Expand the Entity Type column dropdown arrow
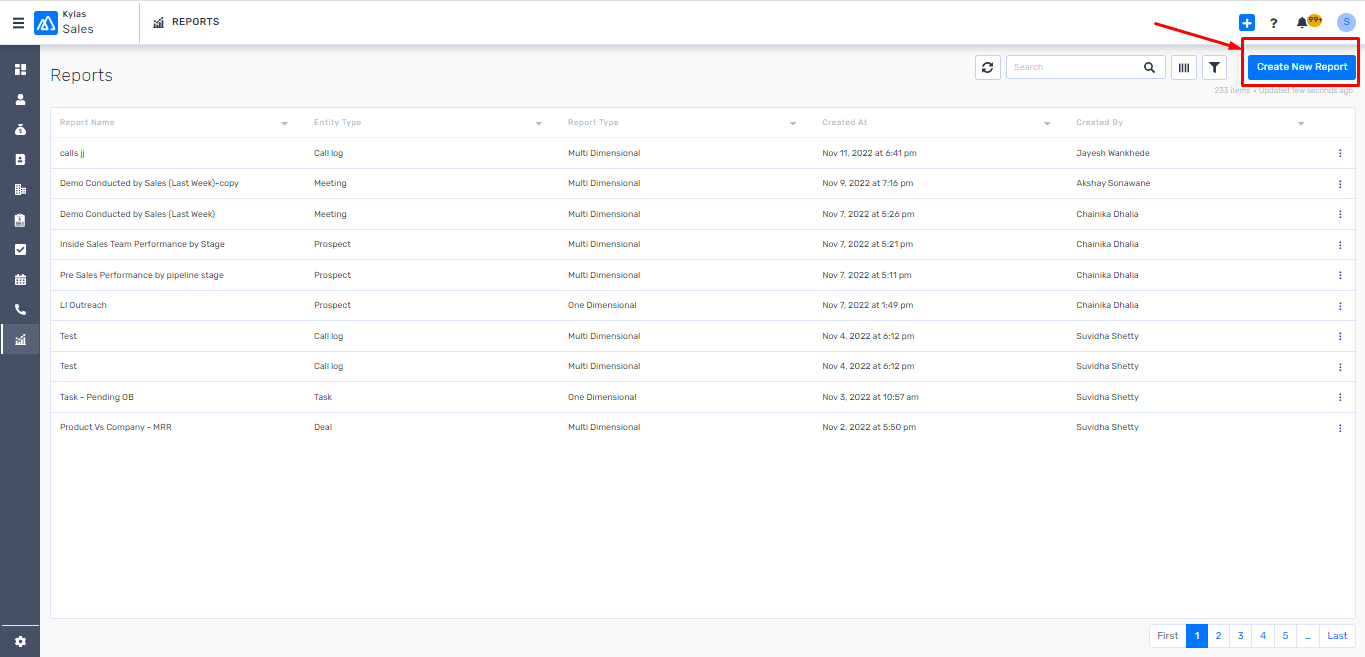The width and height of the screenshot is (1365, 657). pos(538,123)
